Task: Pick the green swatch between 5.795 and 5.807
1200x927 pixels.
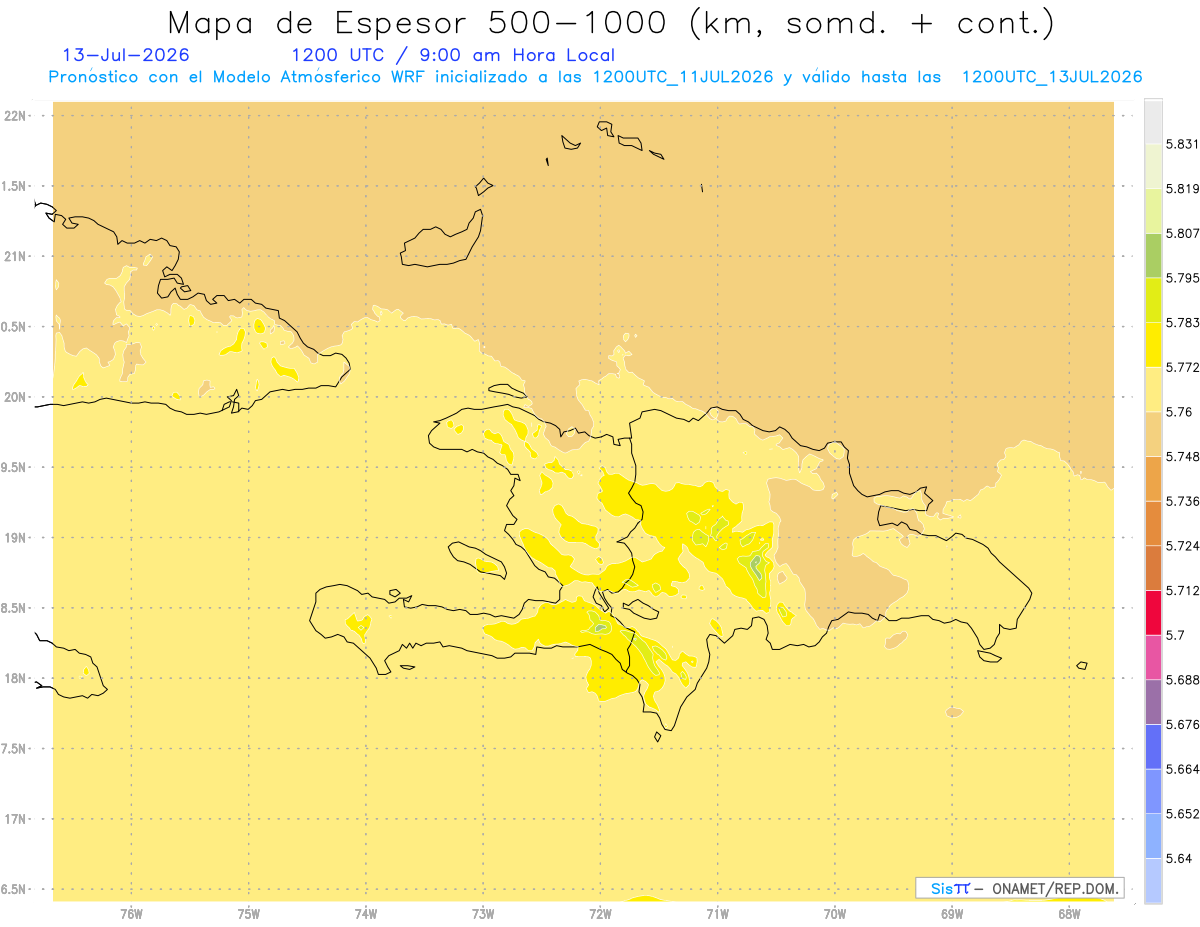Action: click(1153, 255)
